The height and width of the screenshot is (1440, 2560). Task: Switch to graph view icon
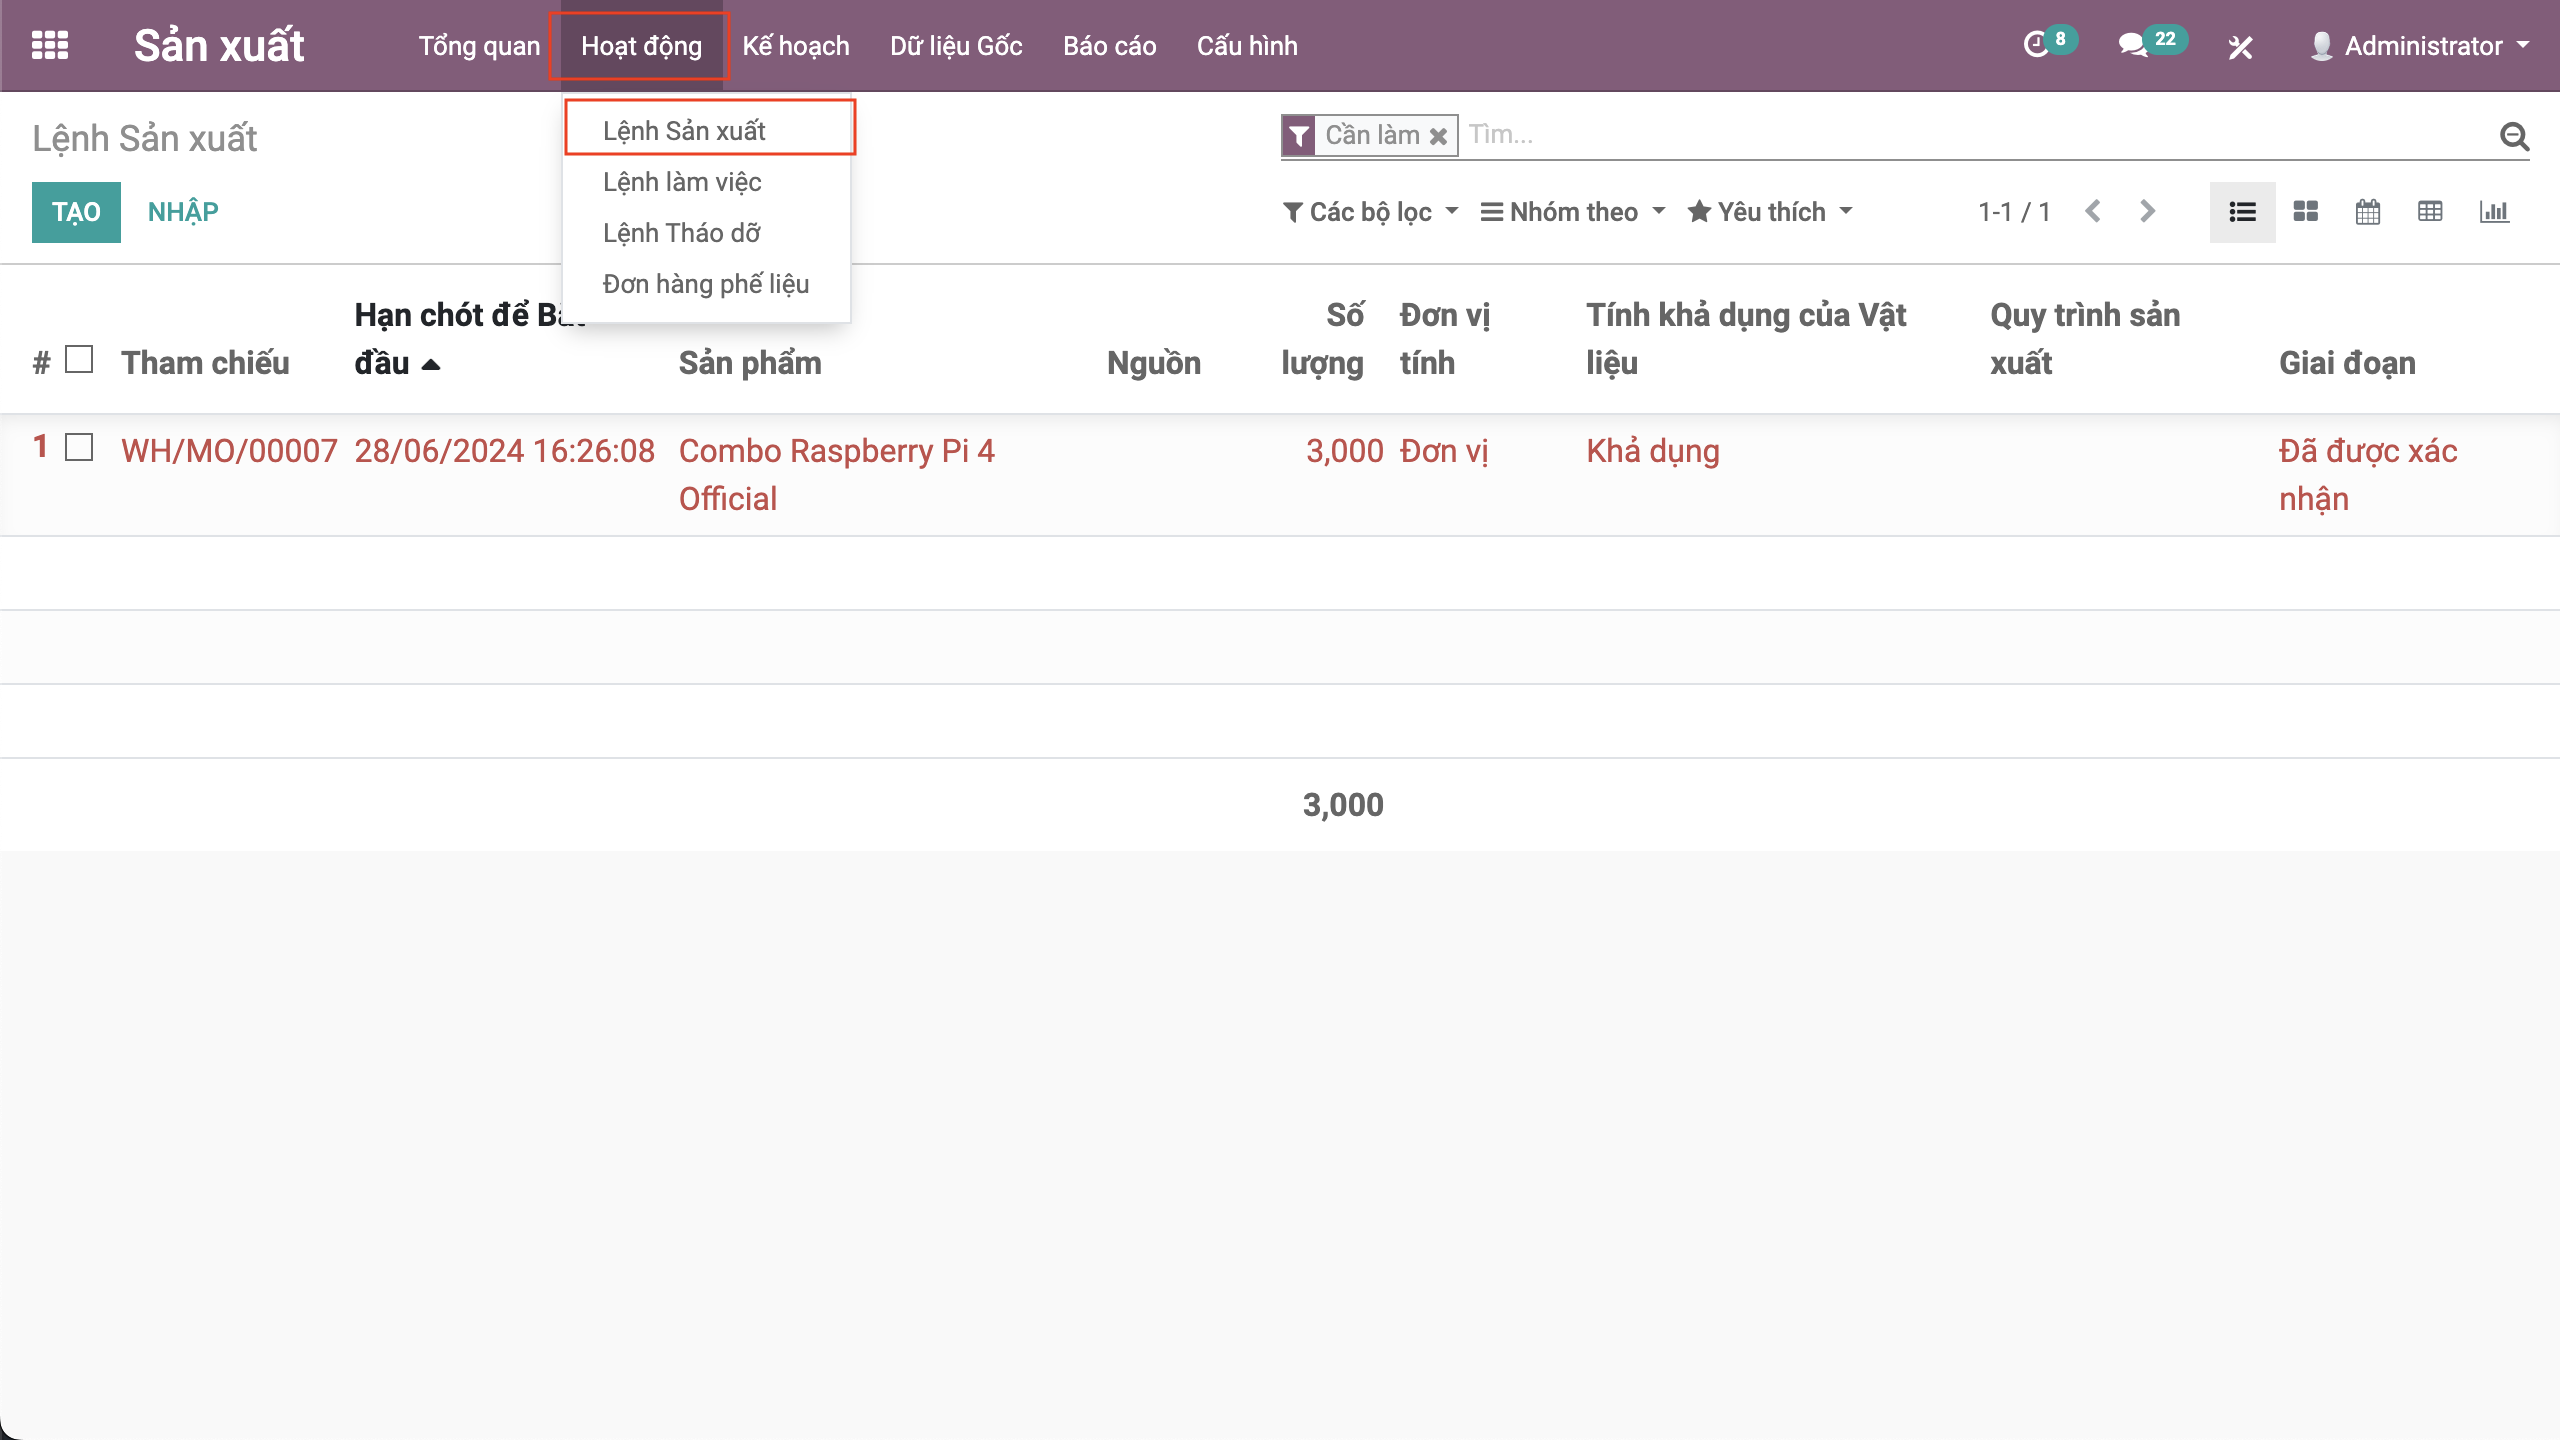(2493, 211)
